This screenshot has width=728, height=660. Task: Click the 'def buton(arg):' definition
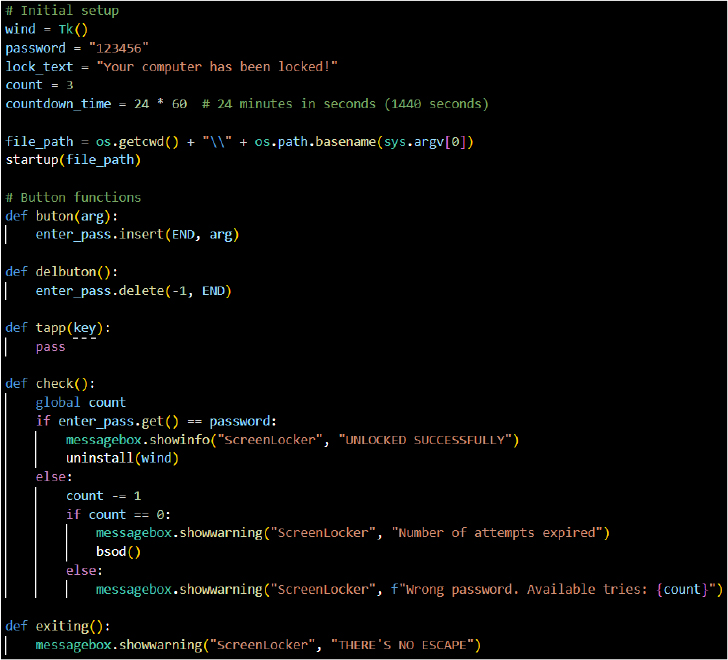(62, 216)
